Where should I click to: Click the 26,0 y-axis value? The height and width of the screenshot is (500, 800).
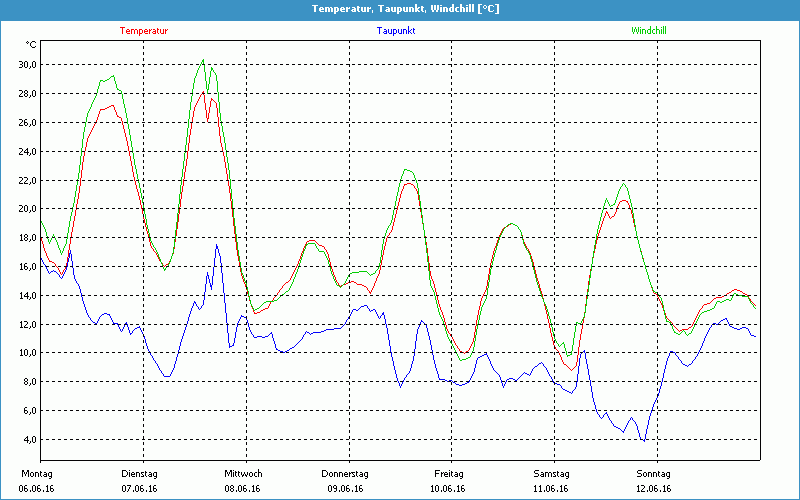coord(27,122)
